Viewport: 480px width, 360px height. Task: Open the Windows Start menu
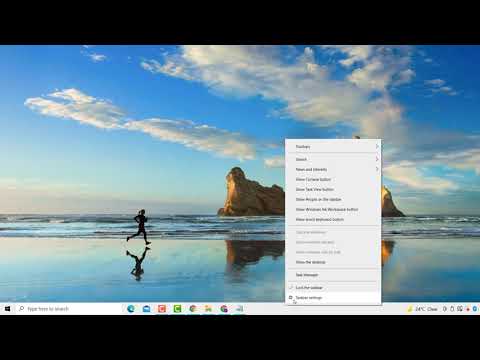click(x=7, y=309)
